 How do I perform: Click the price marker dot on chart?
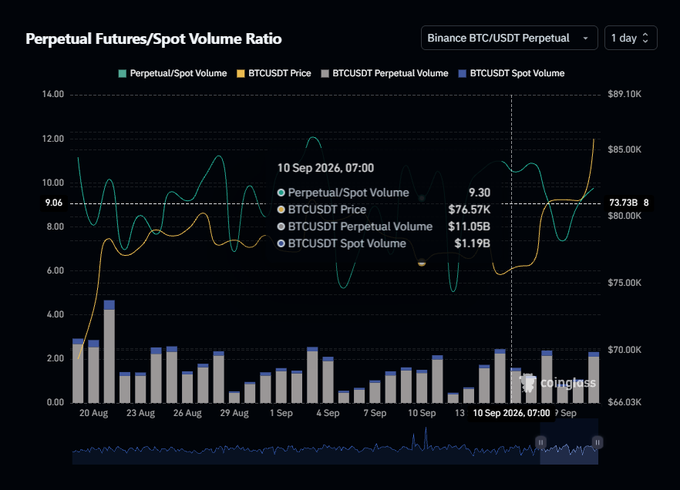pyautogui.click(x=422, y=263)
